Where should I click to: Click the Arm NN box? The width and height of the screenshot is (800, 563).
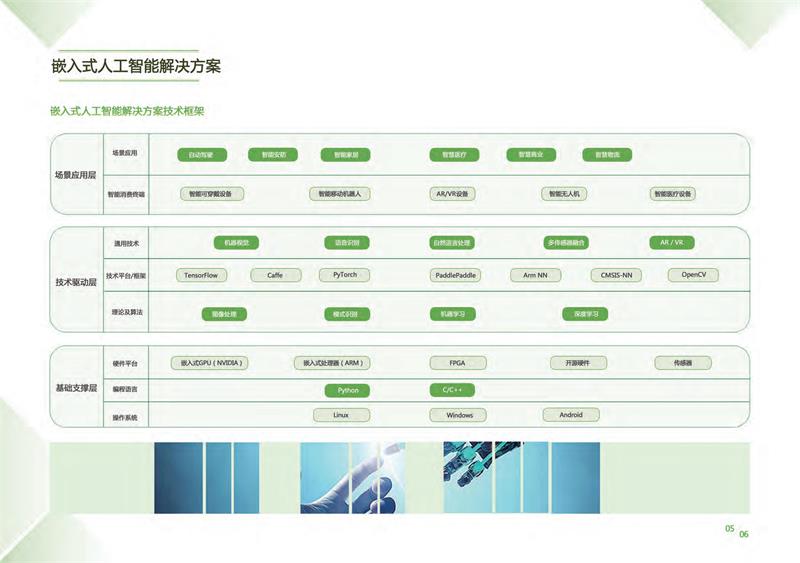coord(535,275)
